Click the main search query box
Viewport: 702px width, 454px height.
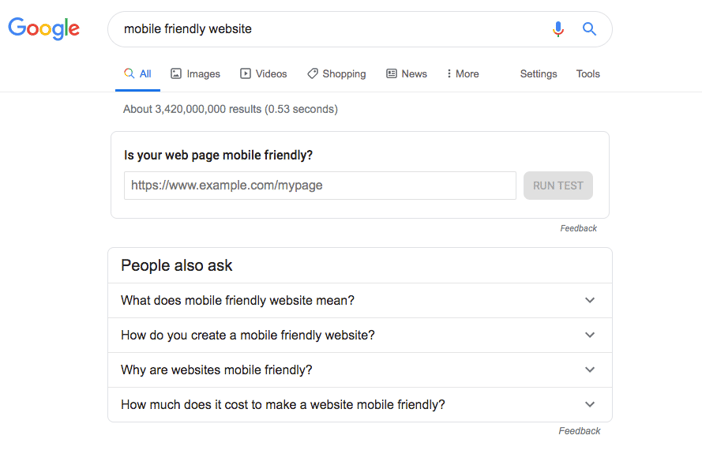tap(330, 30)
